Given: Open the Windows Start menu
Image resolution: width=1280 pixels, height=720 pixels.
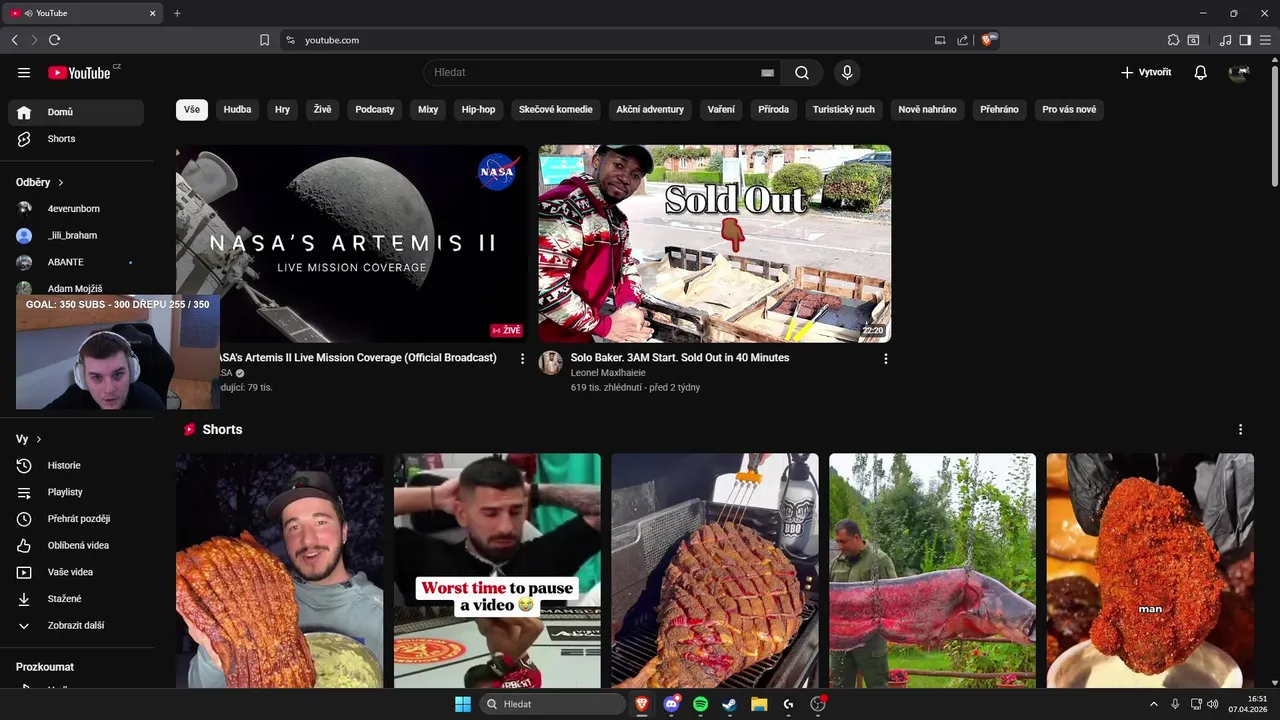Looking at the screenshot, I should 463,704.
